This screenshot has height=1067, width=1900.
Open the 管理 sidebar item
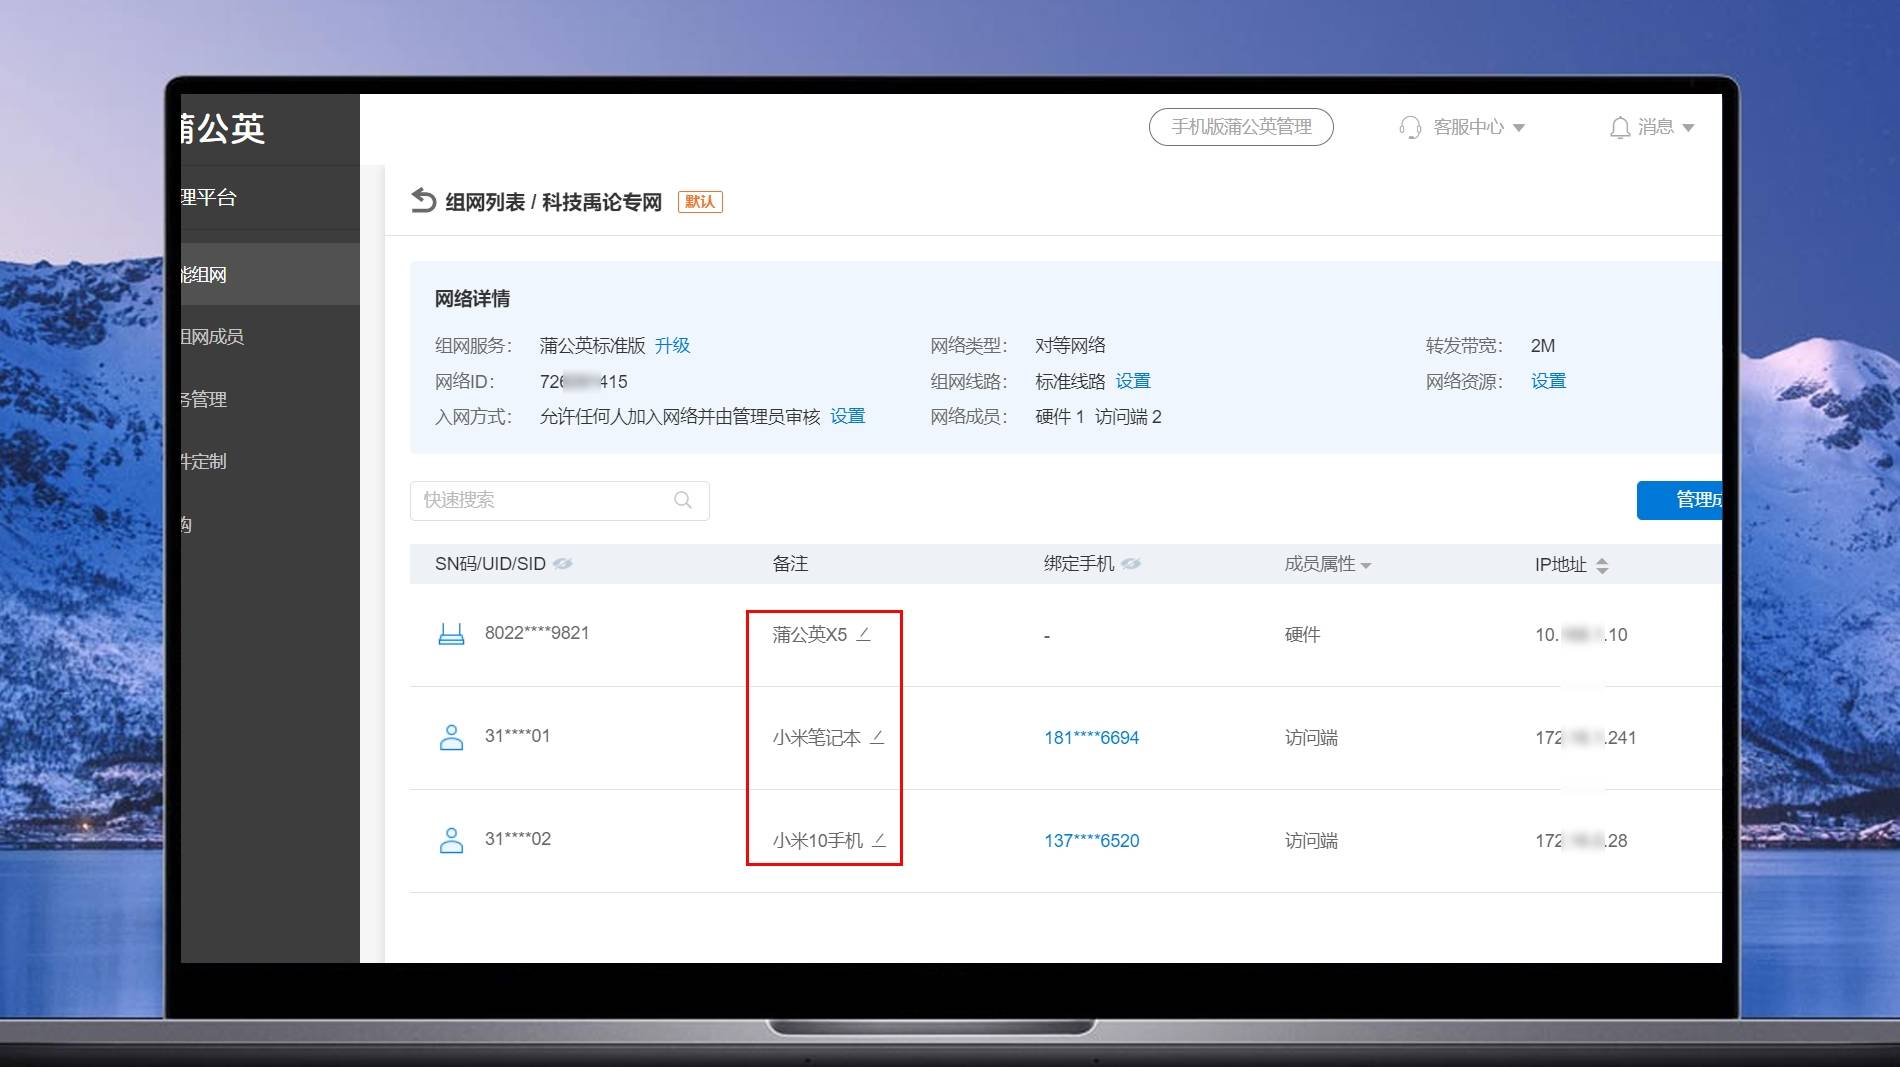pos(204,399)
